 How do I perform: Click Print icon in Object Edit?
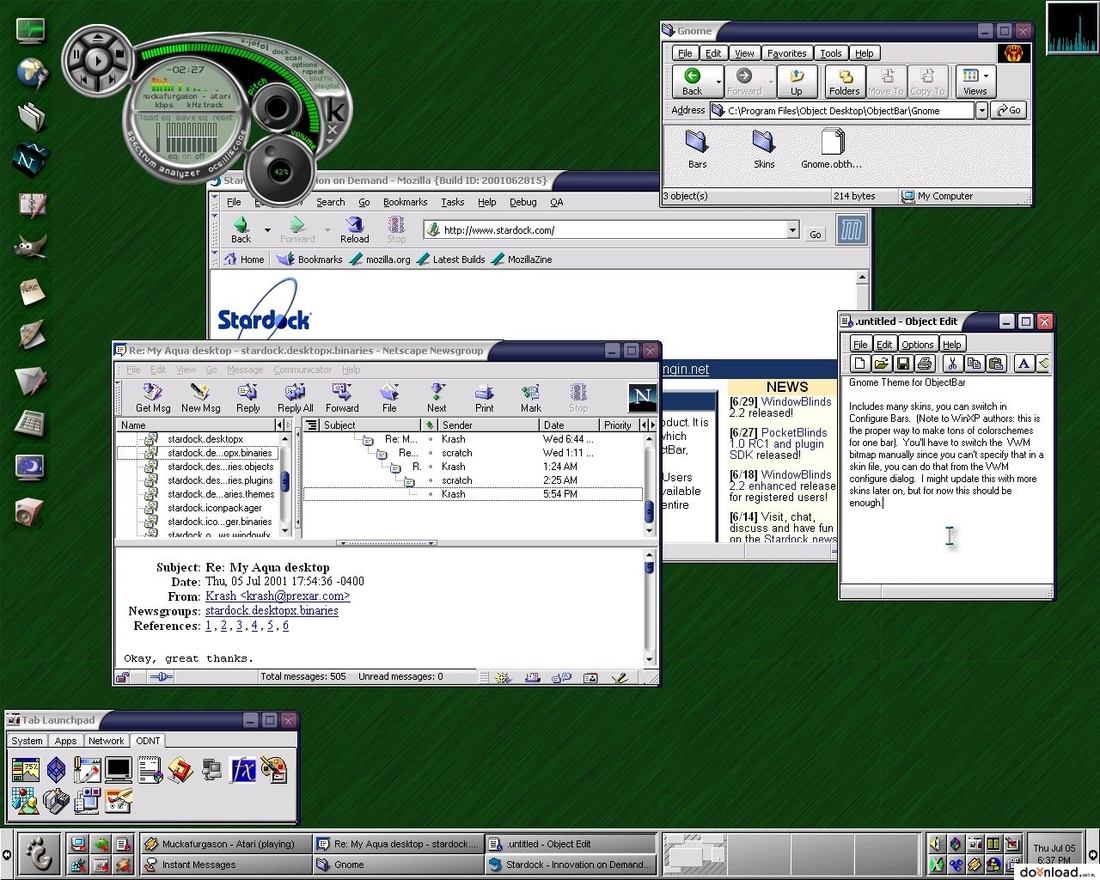925,363
